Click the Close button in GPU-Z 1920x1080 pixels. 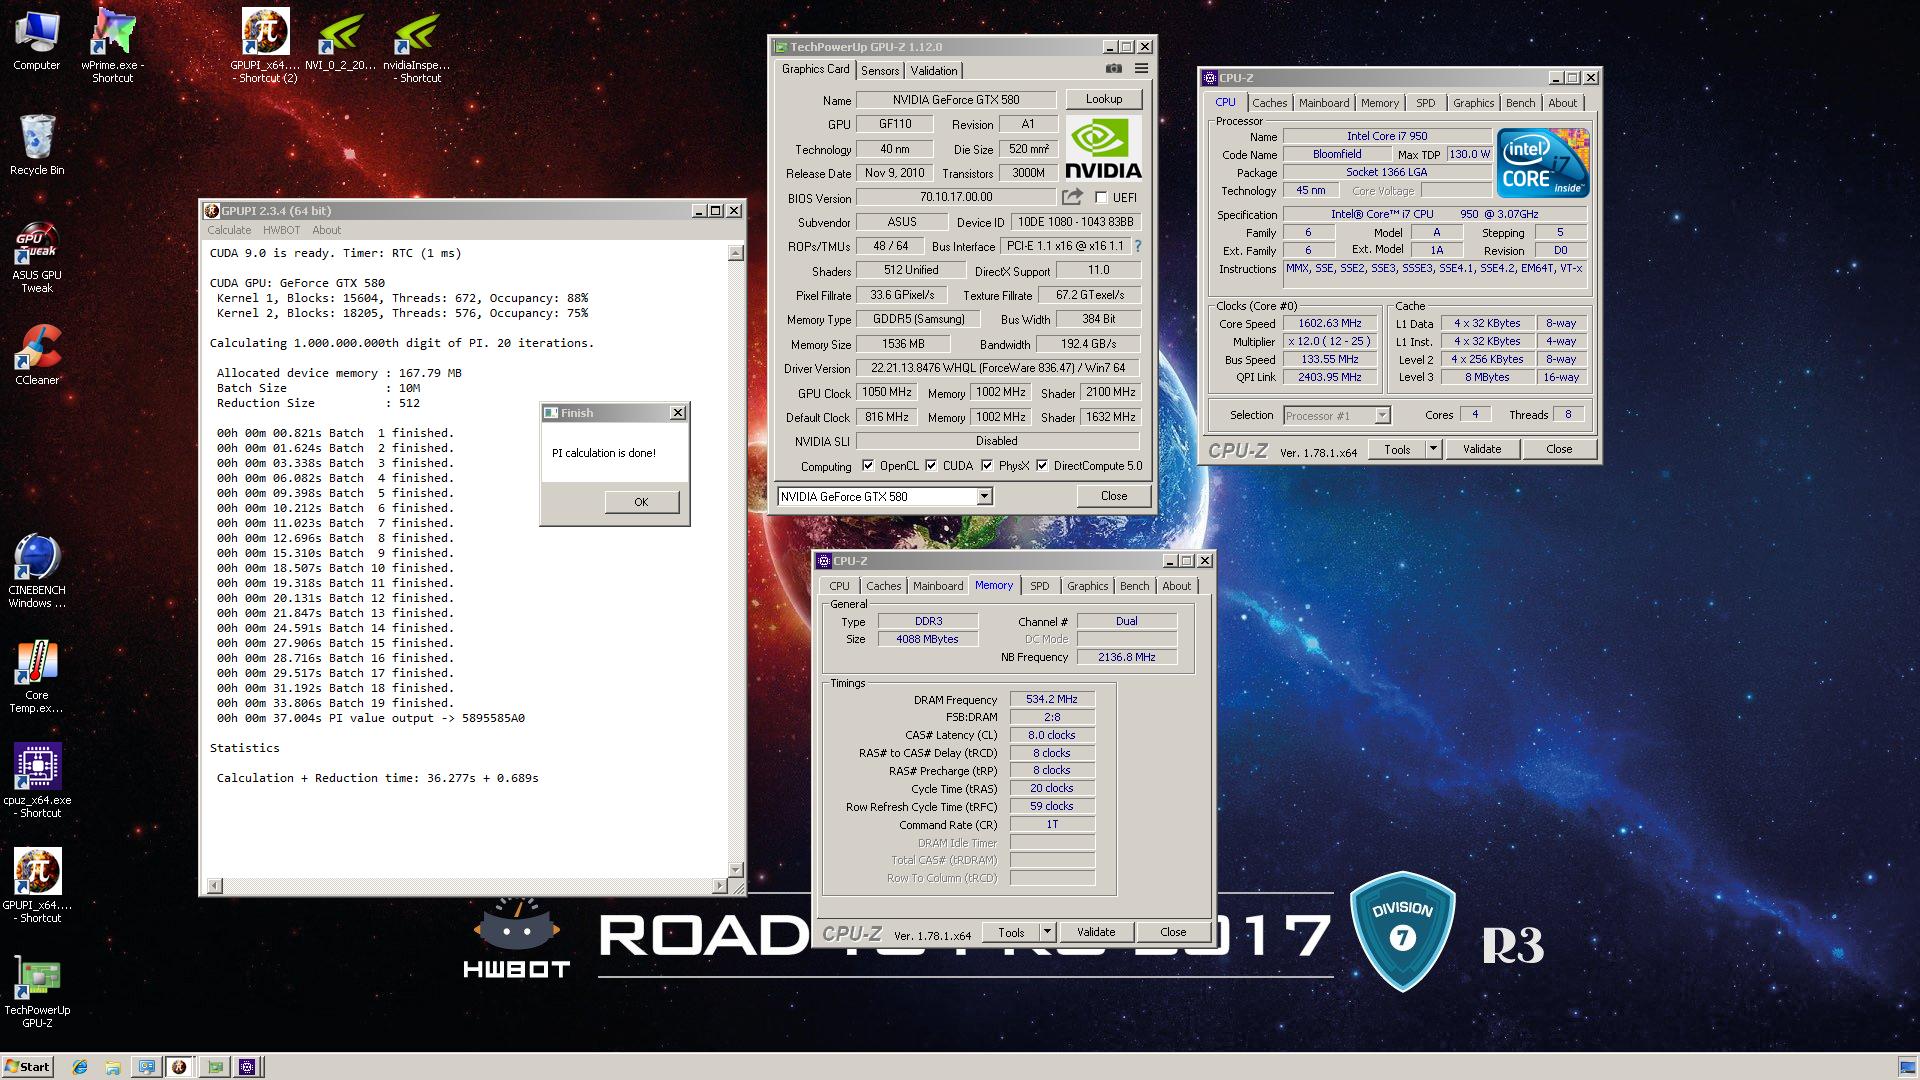1114,496
